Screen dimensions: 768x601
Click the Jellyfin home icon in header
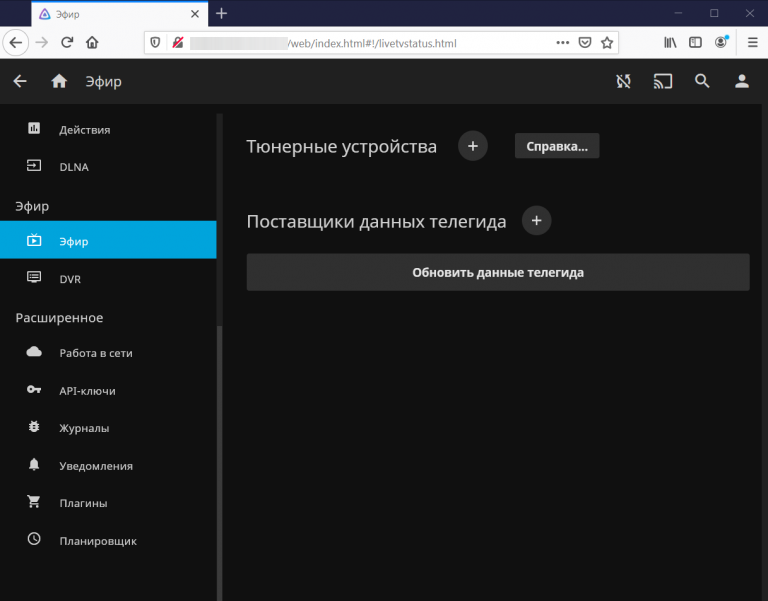(x=59, y=82)
